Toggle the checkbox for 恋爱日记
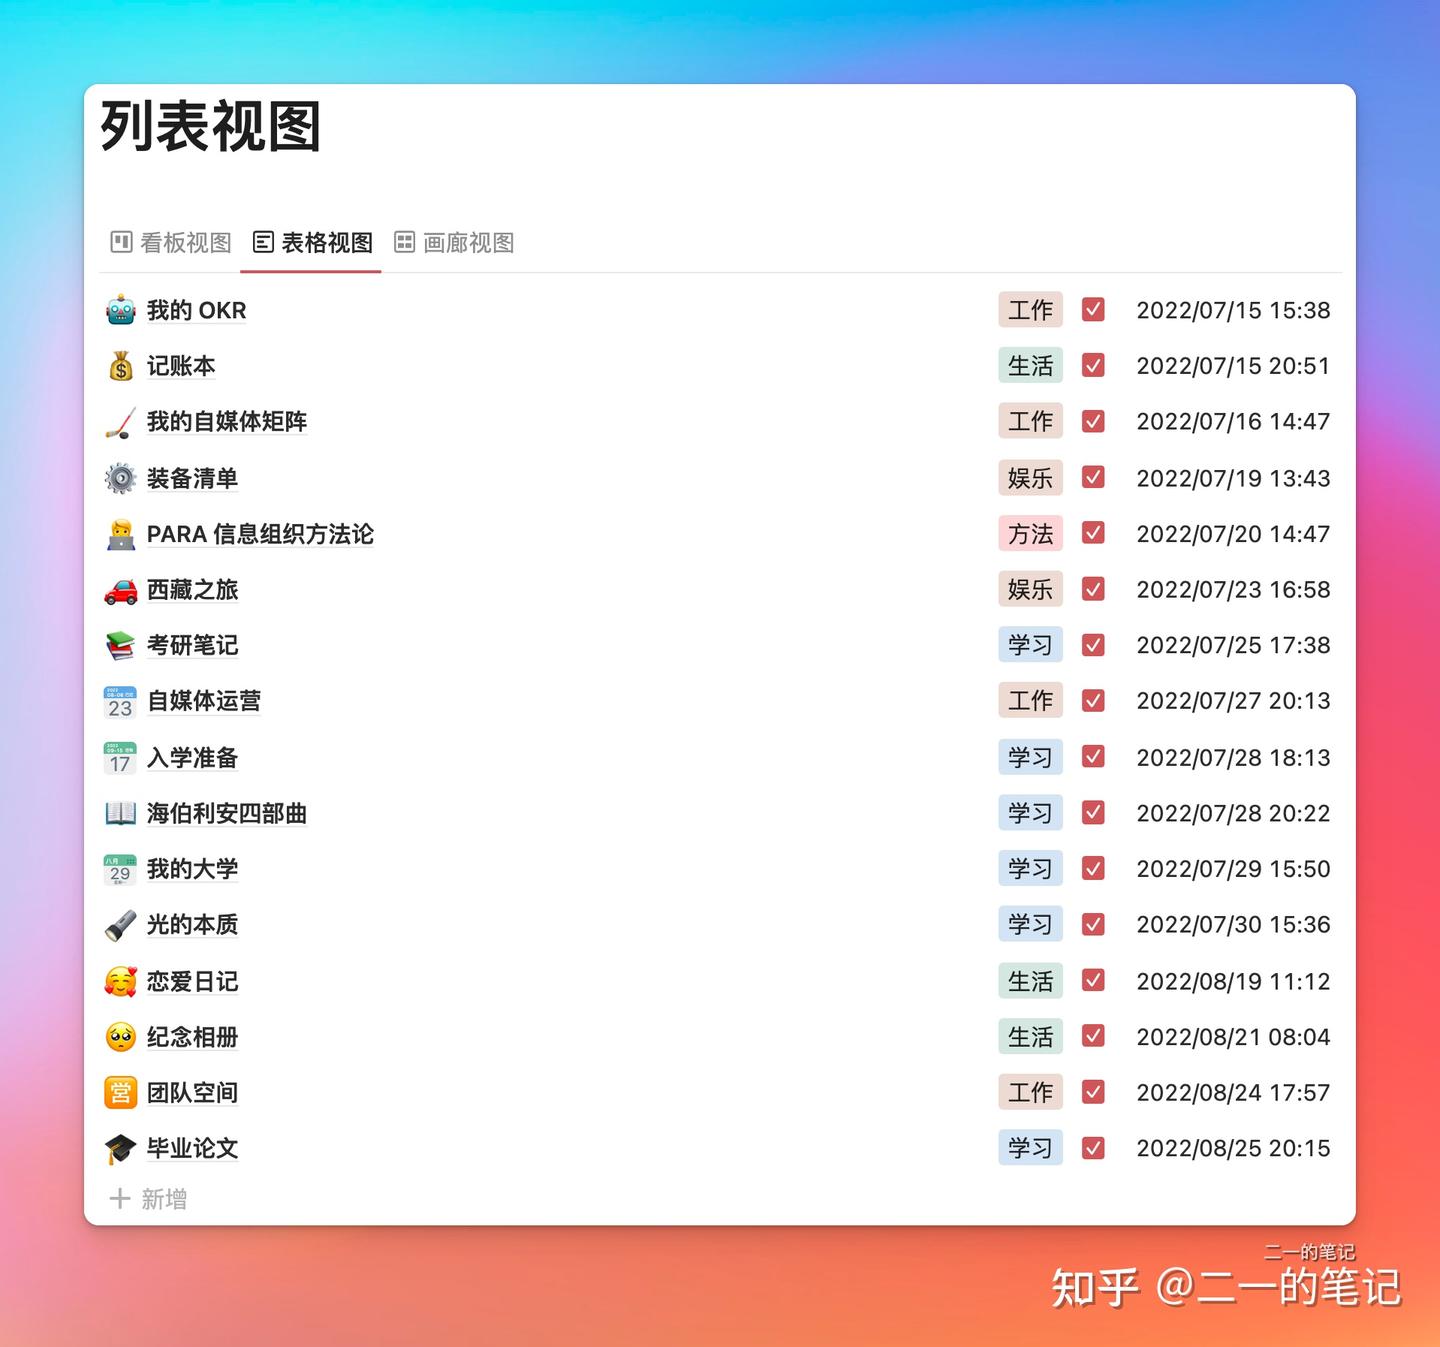The image size is (1440, 1347). [x=1092, y=981]
